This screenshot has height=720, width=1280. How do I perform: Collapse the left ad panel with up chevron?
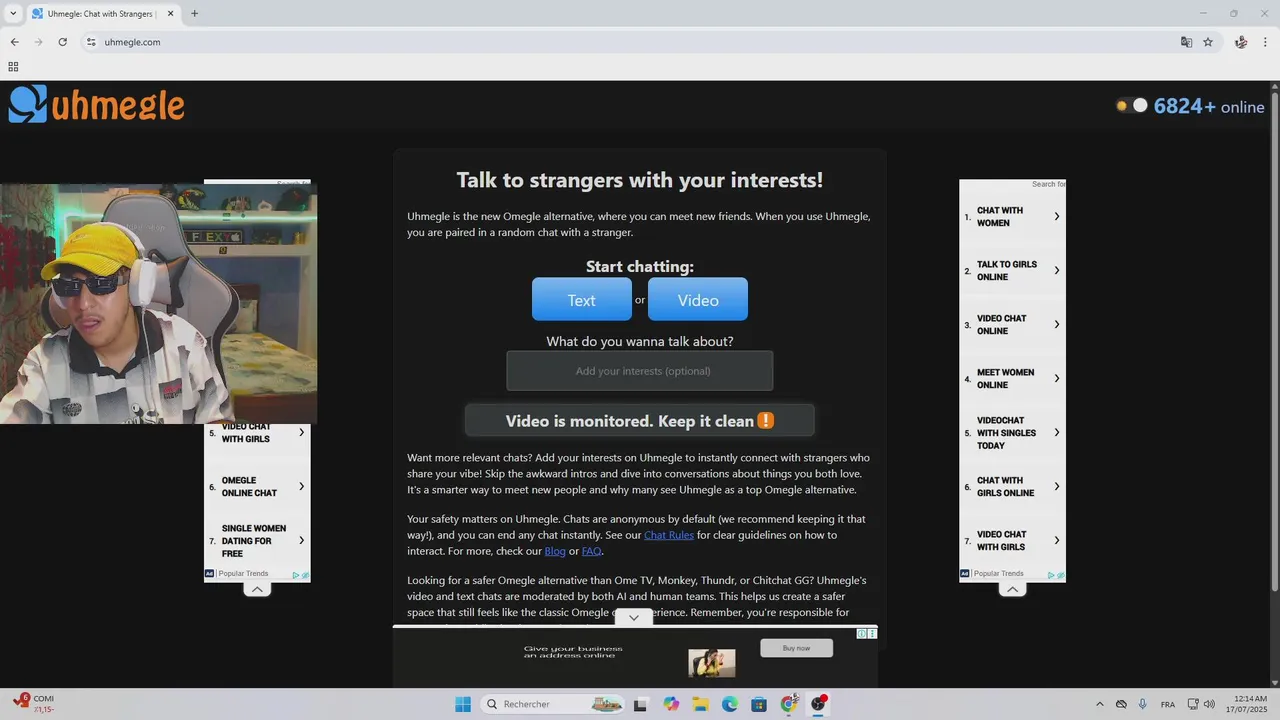(x=257, y=590)
